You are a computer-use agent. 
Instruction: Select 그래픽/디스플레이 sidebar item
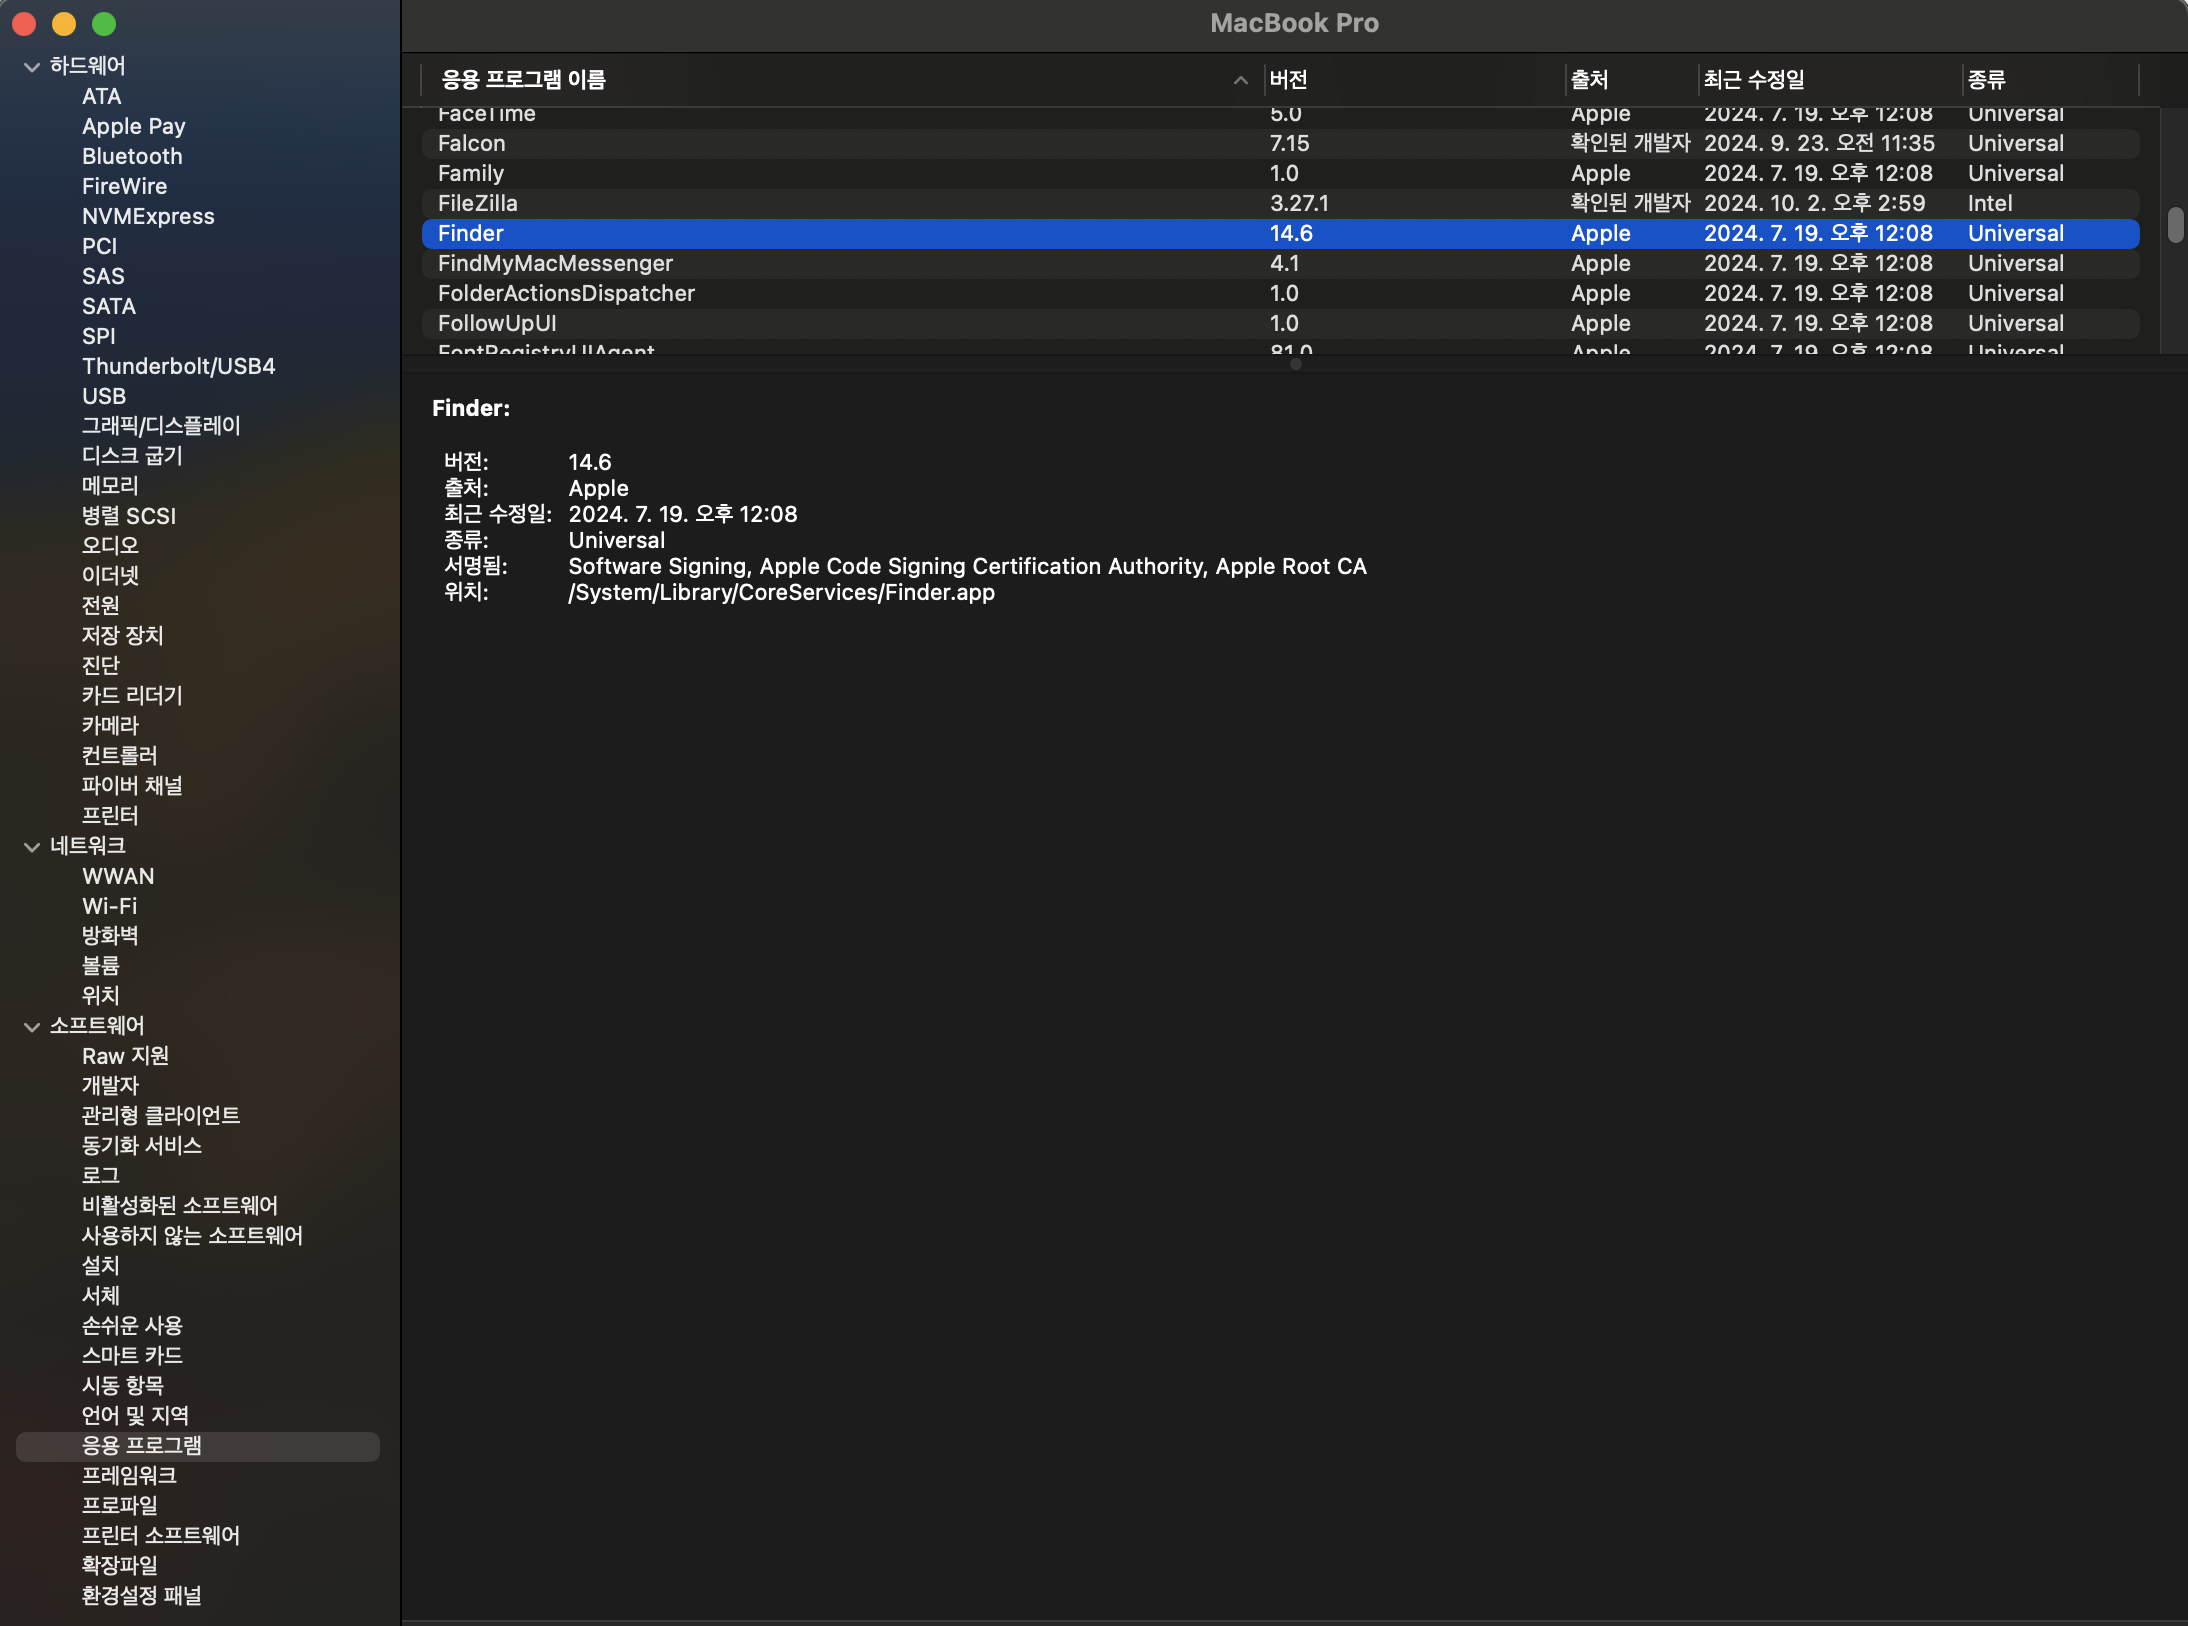(x=161, y=426)
